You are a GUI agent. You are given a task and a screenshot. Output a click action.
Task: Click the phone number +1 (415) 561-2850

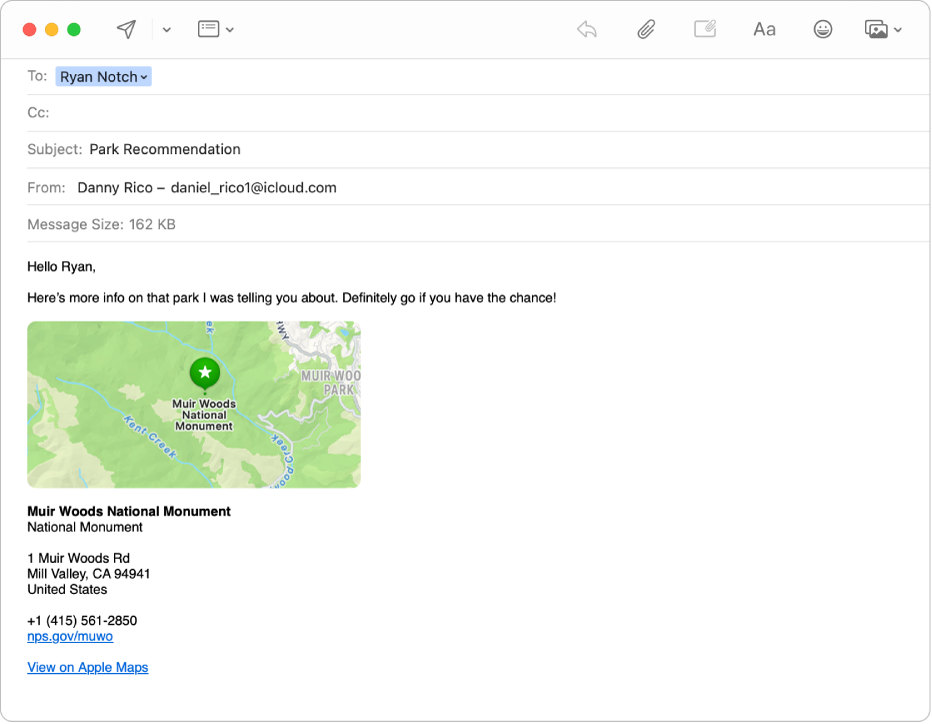82,620
